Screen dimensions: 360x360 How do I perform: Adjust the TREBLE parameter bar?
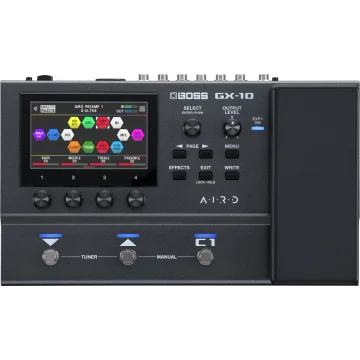tap(103, 164)
